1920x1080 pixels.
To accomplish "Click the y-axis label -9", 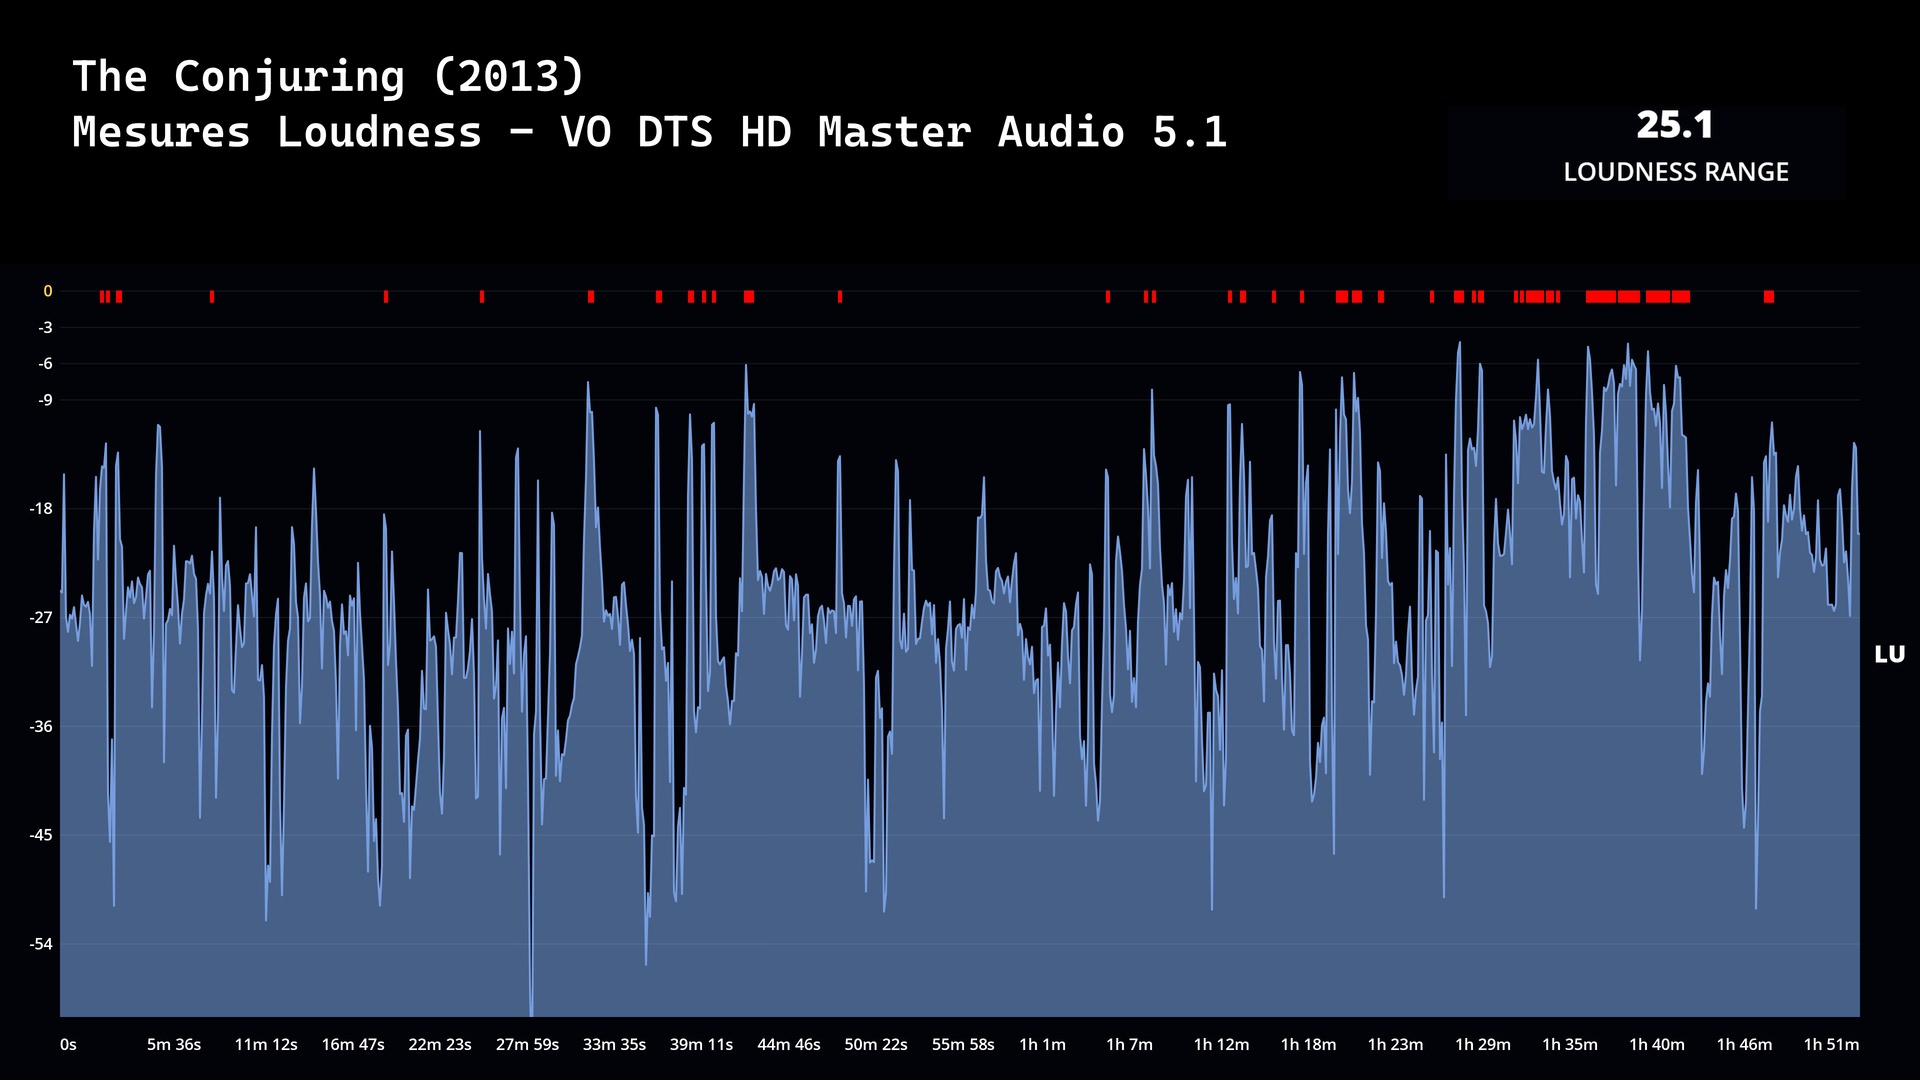I will coord(45,400).
